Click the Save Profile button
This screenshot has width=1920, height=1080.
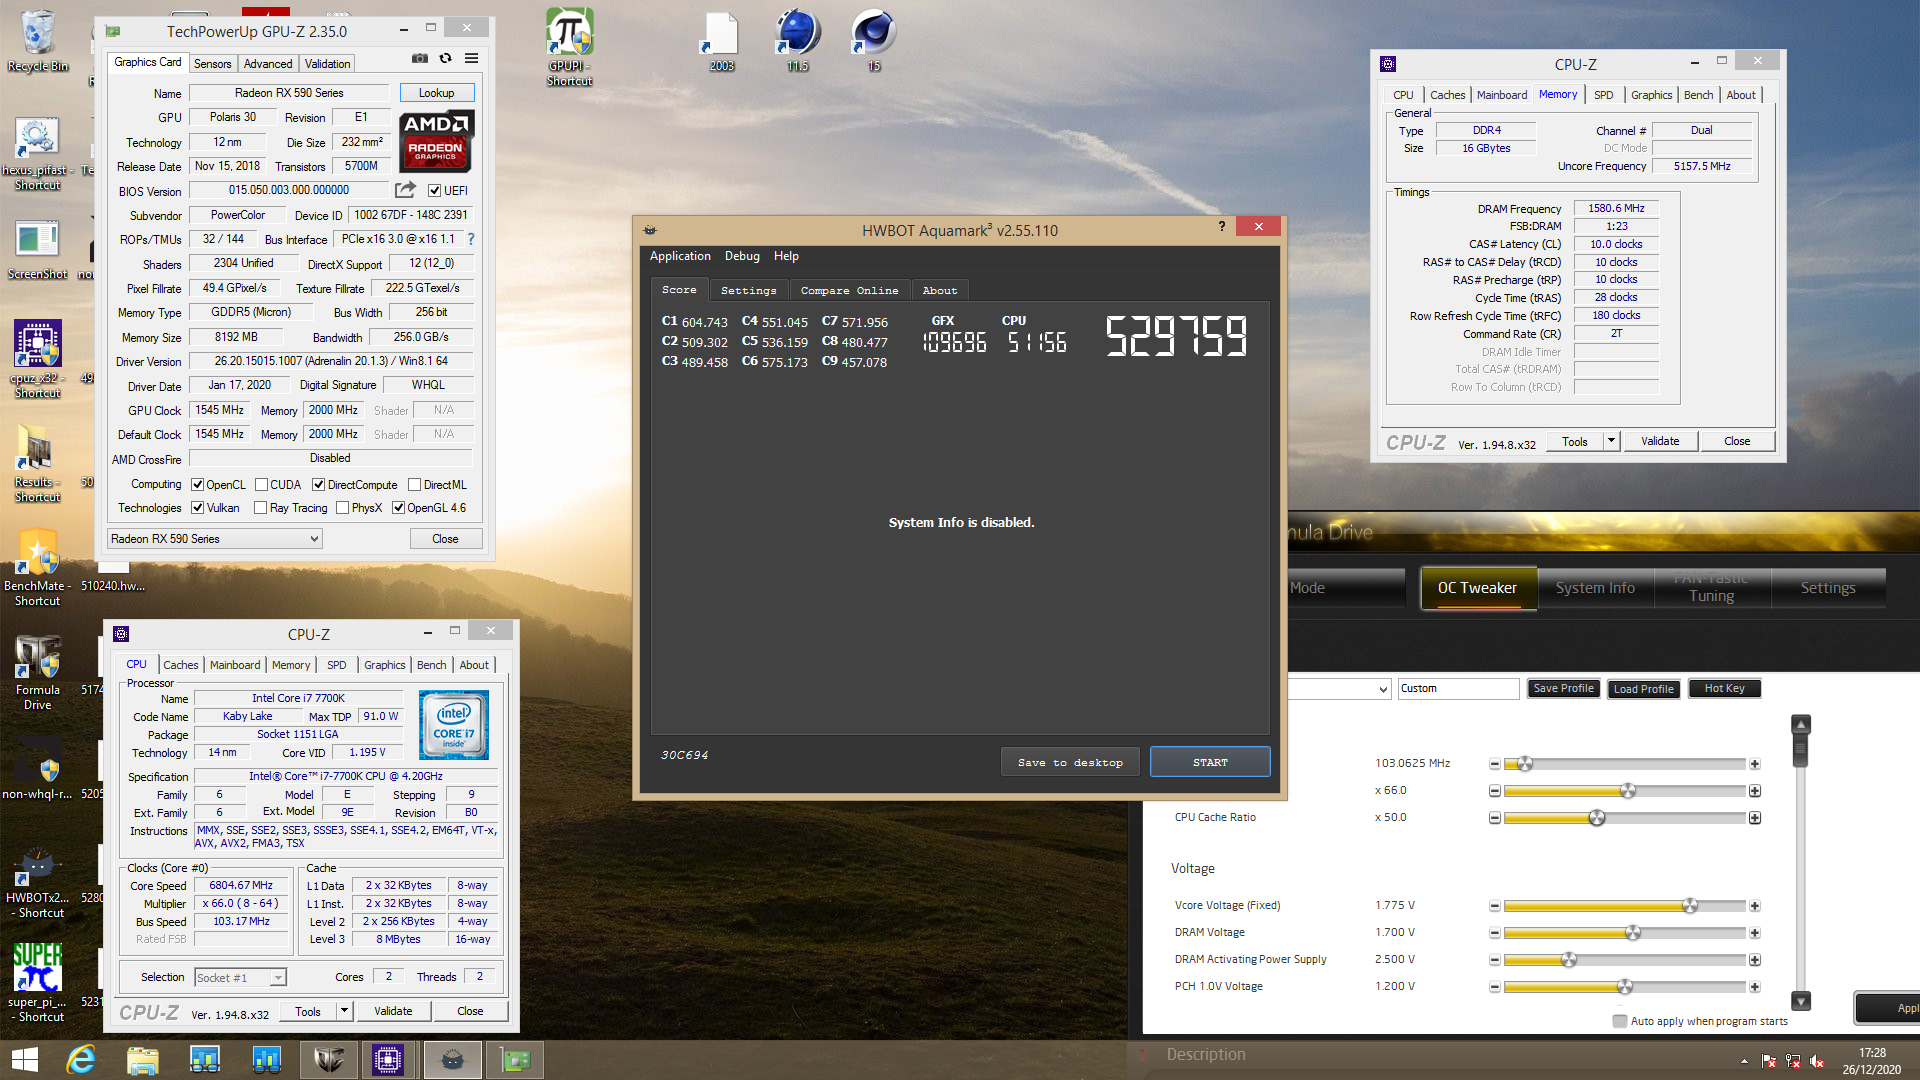coord(1563,689)
